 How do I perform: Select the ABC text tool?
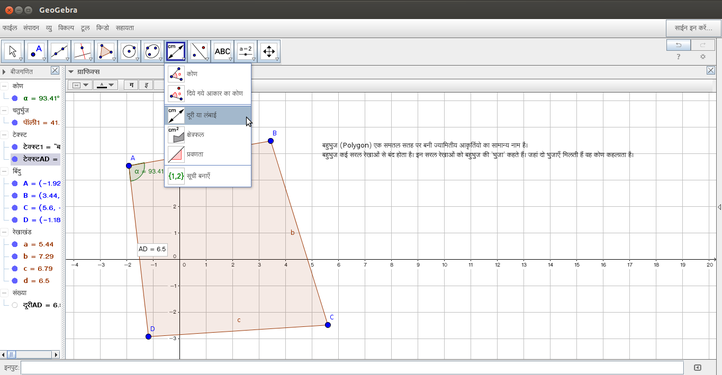point(222,52)
